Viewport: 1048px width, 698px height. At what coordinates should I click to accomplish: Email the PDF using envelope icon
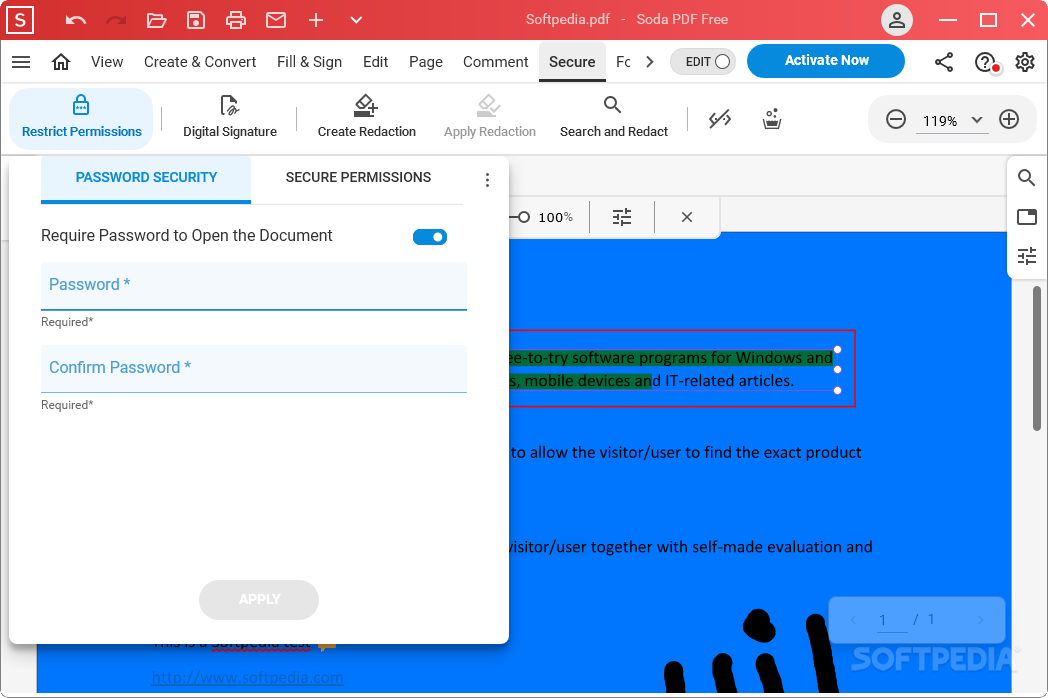(276, 20)
